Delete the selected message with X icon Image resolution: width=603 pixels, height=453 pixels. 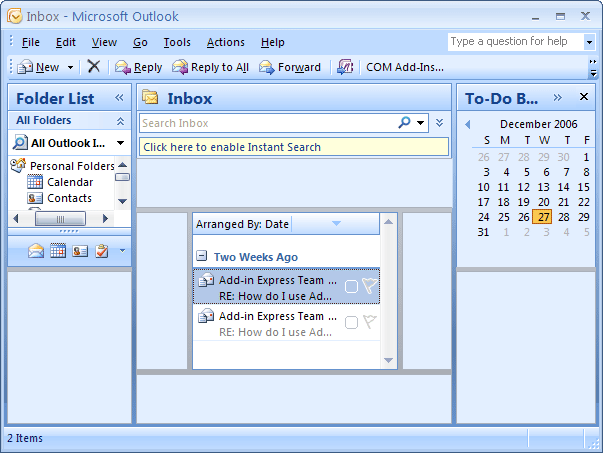(x=93, y=67)
